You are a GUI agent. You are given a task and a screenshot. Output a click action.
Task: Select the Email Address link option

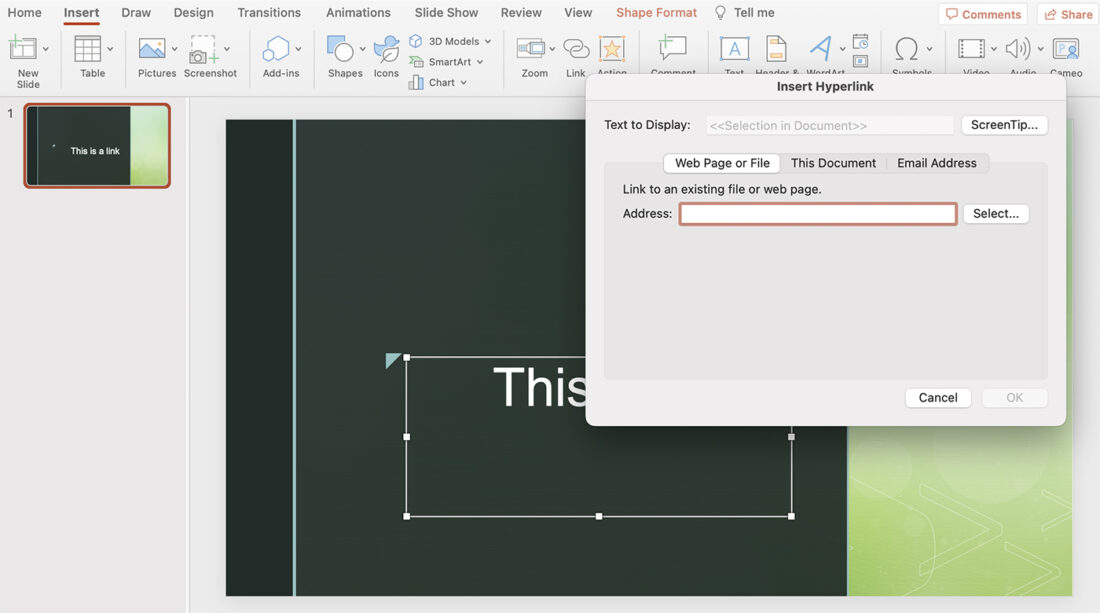tap(936, 162)
